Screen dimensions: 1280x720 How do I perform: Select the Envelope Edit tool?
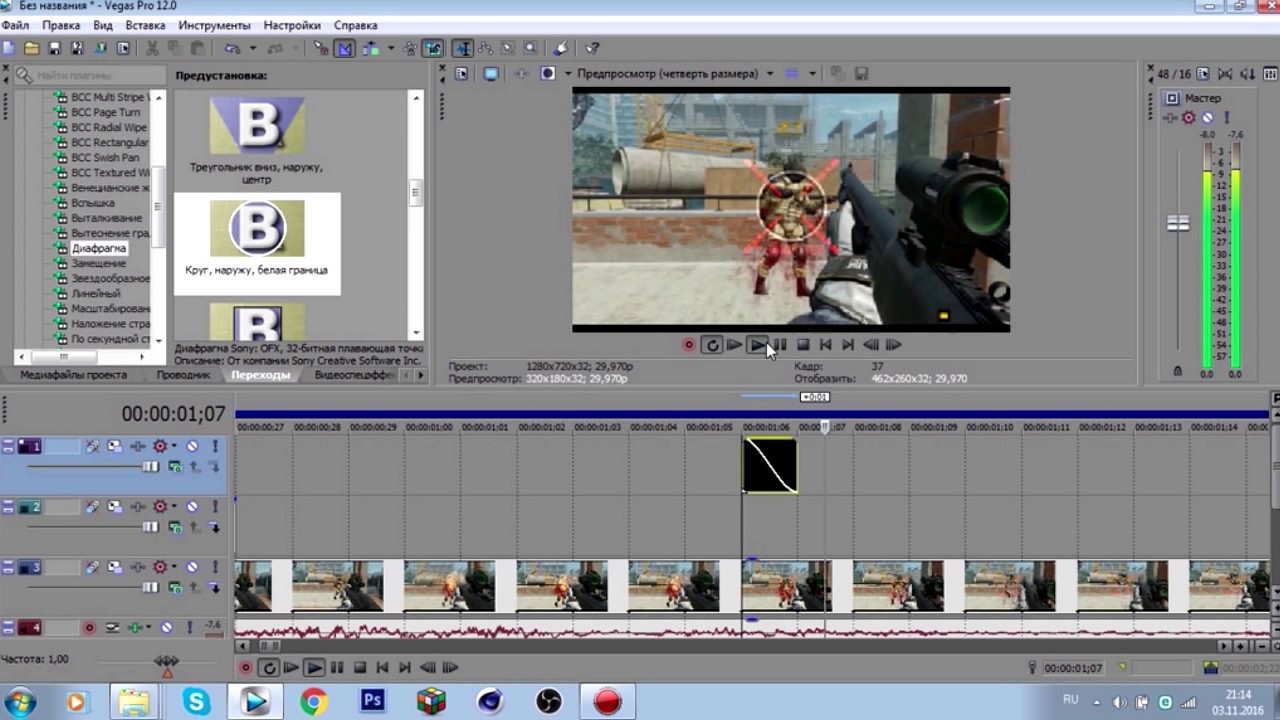(x=486, y=48)
